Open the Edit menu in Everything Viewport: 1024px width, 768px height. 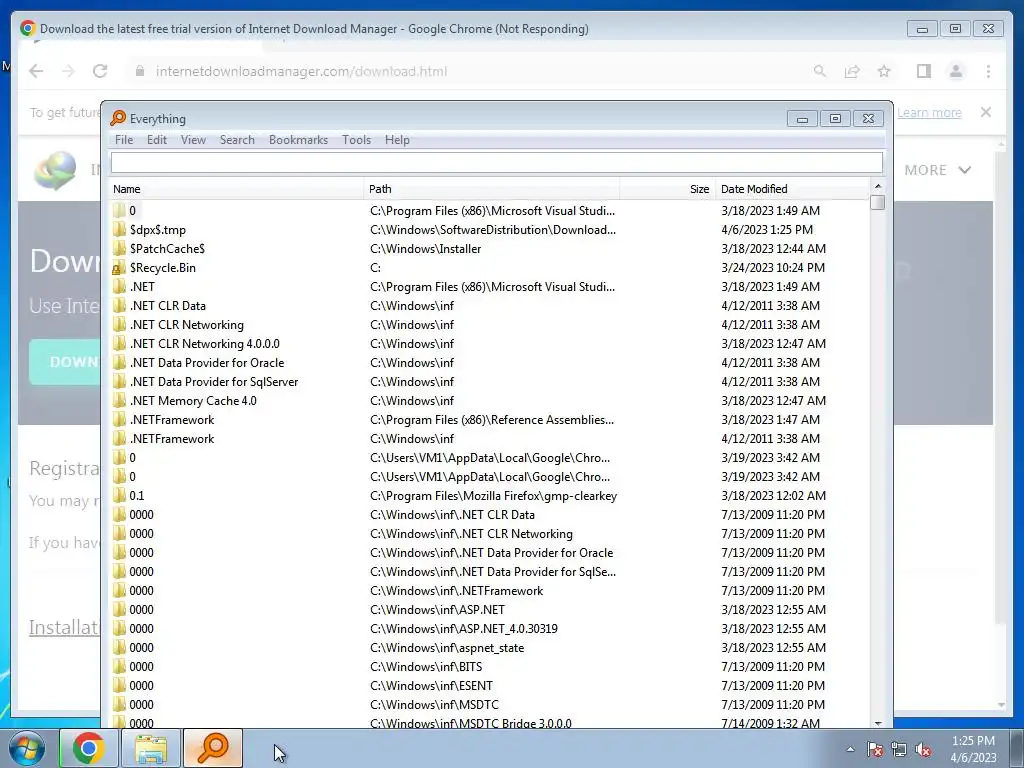click(x=157, y=140)
